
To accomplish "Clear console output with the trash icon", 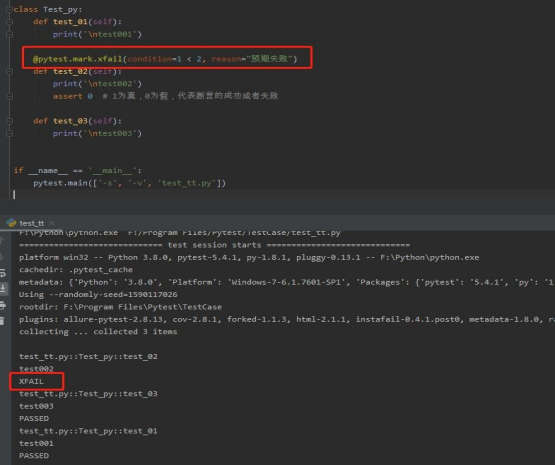I will point(2,321).
